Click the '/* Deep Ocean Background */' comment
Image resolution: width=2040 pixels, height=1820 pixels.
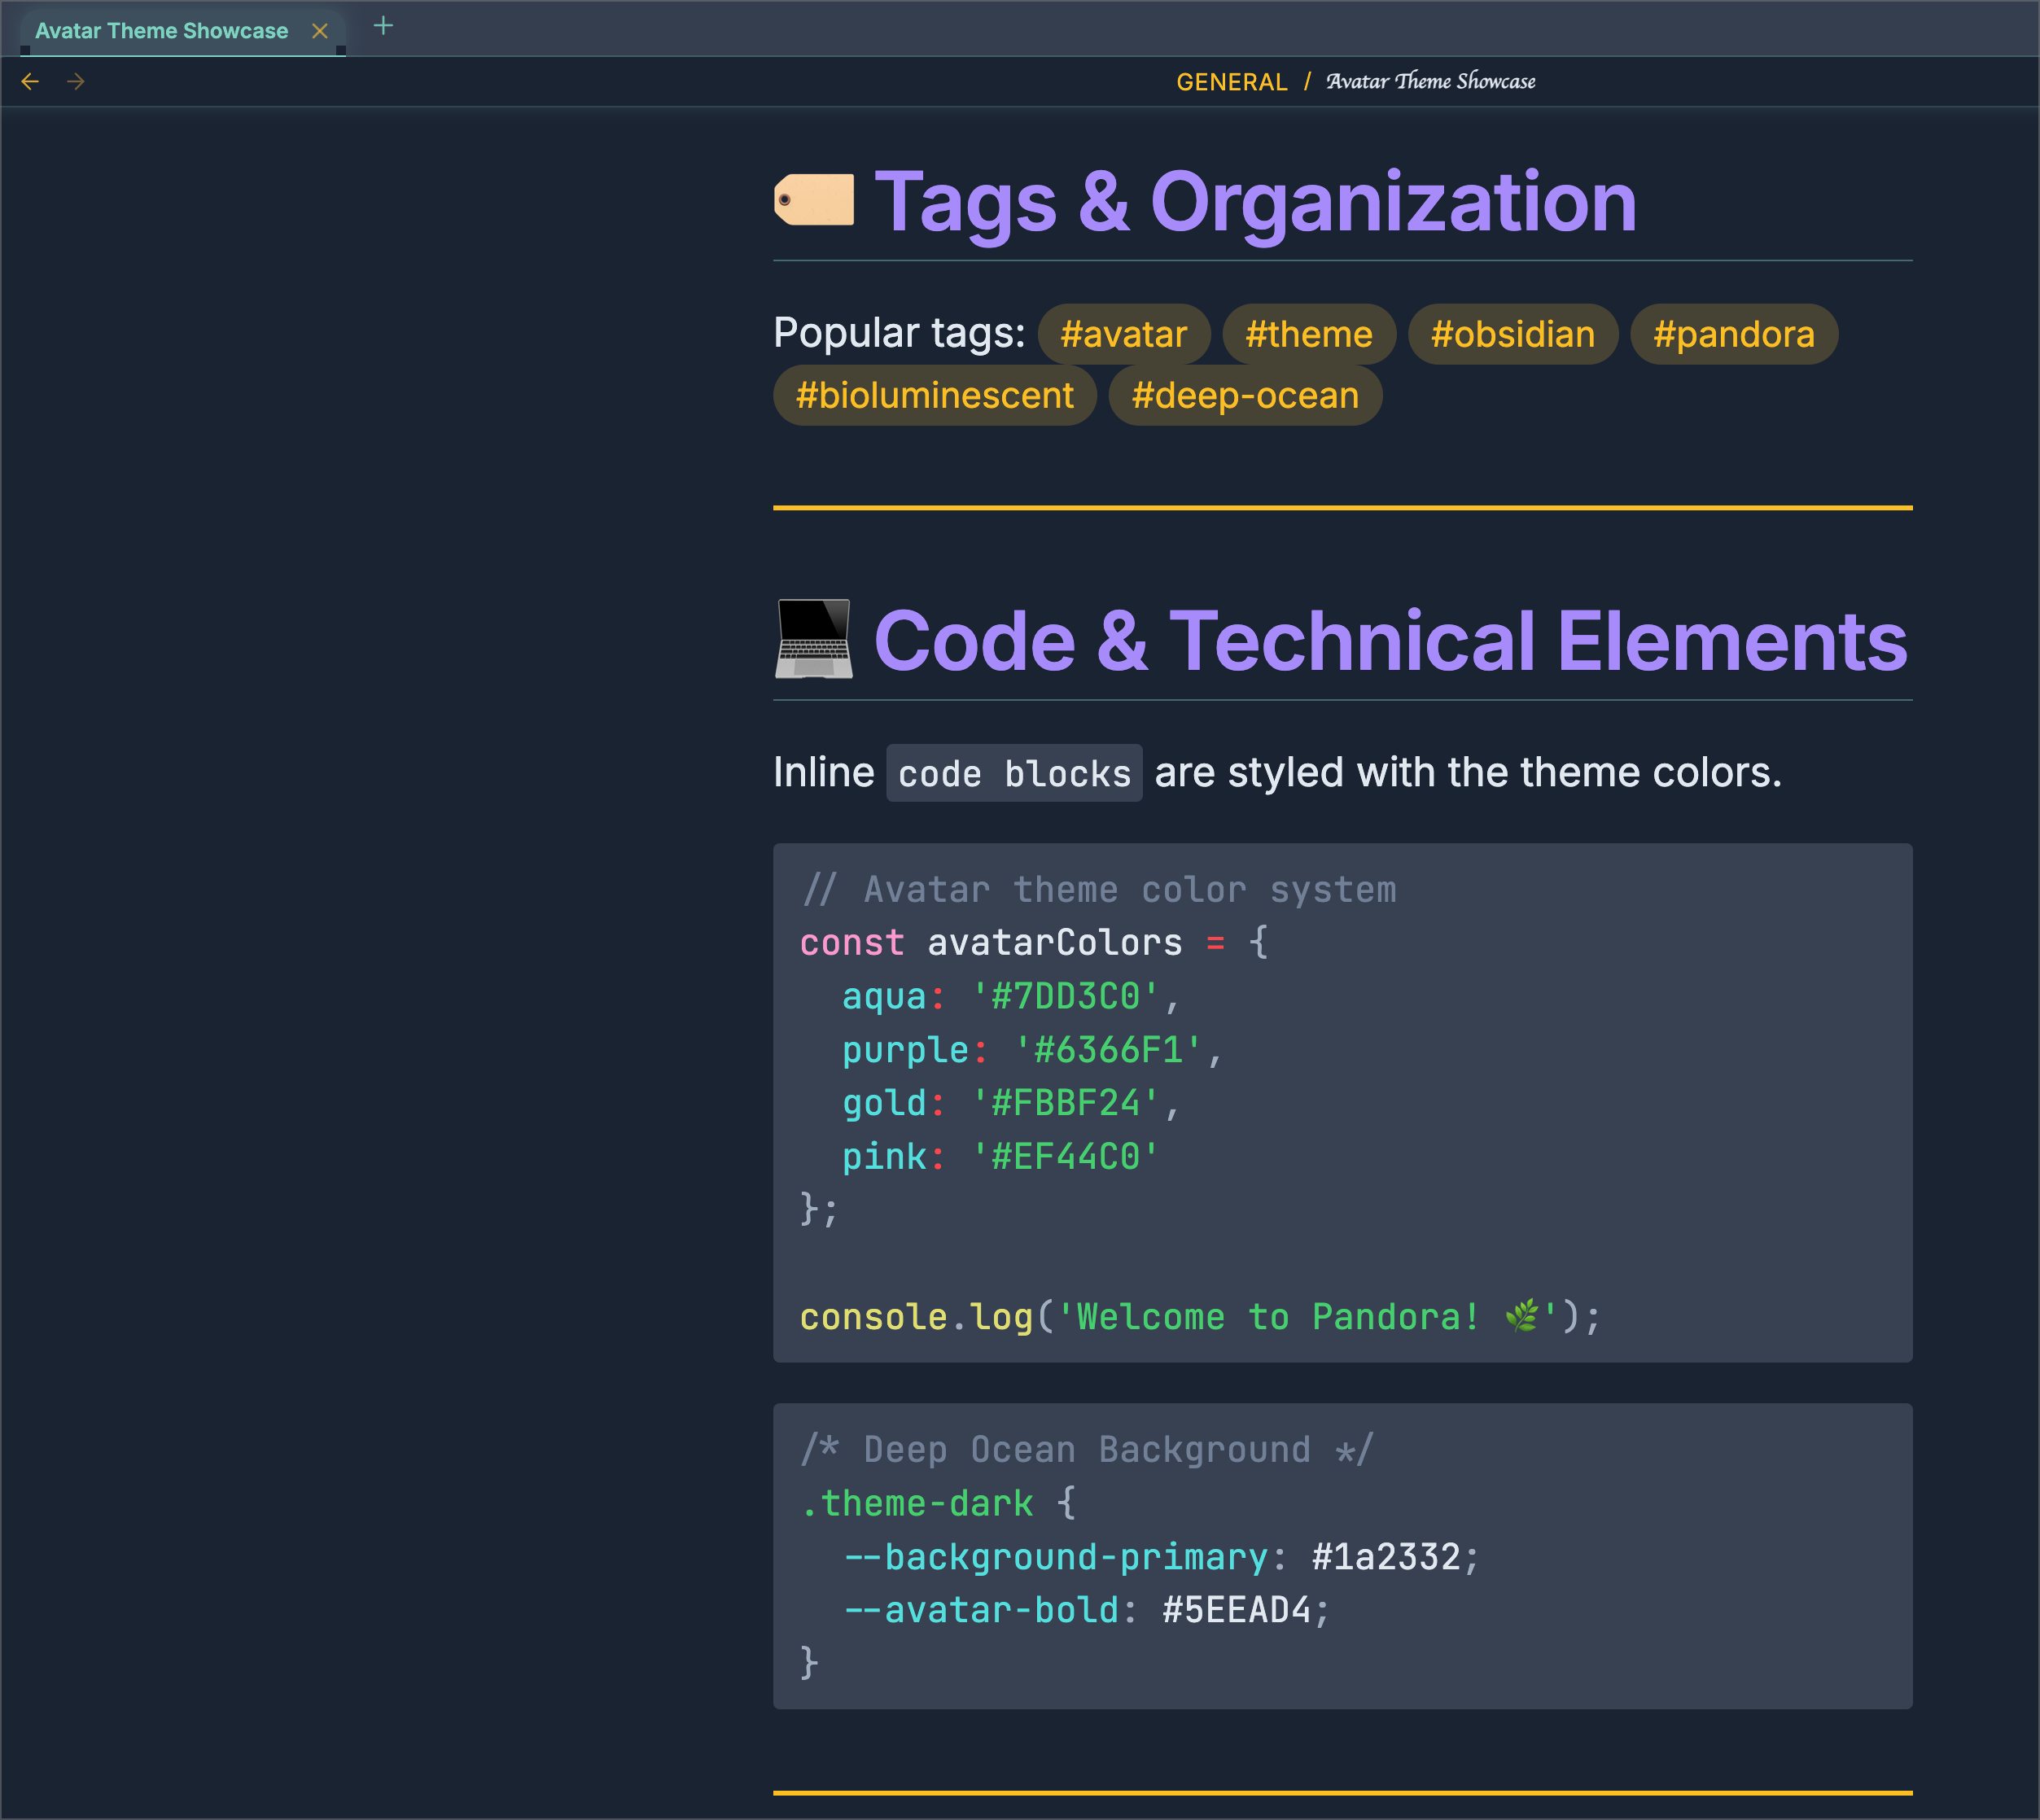tap(1087, 1450)
